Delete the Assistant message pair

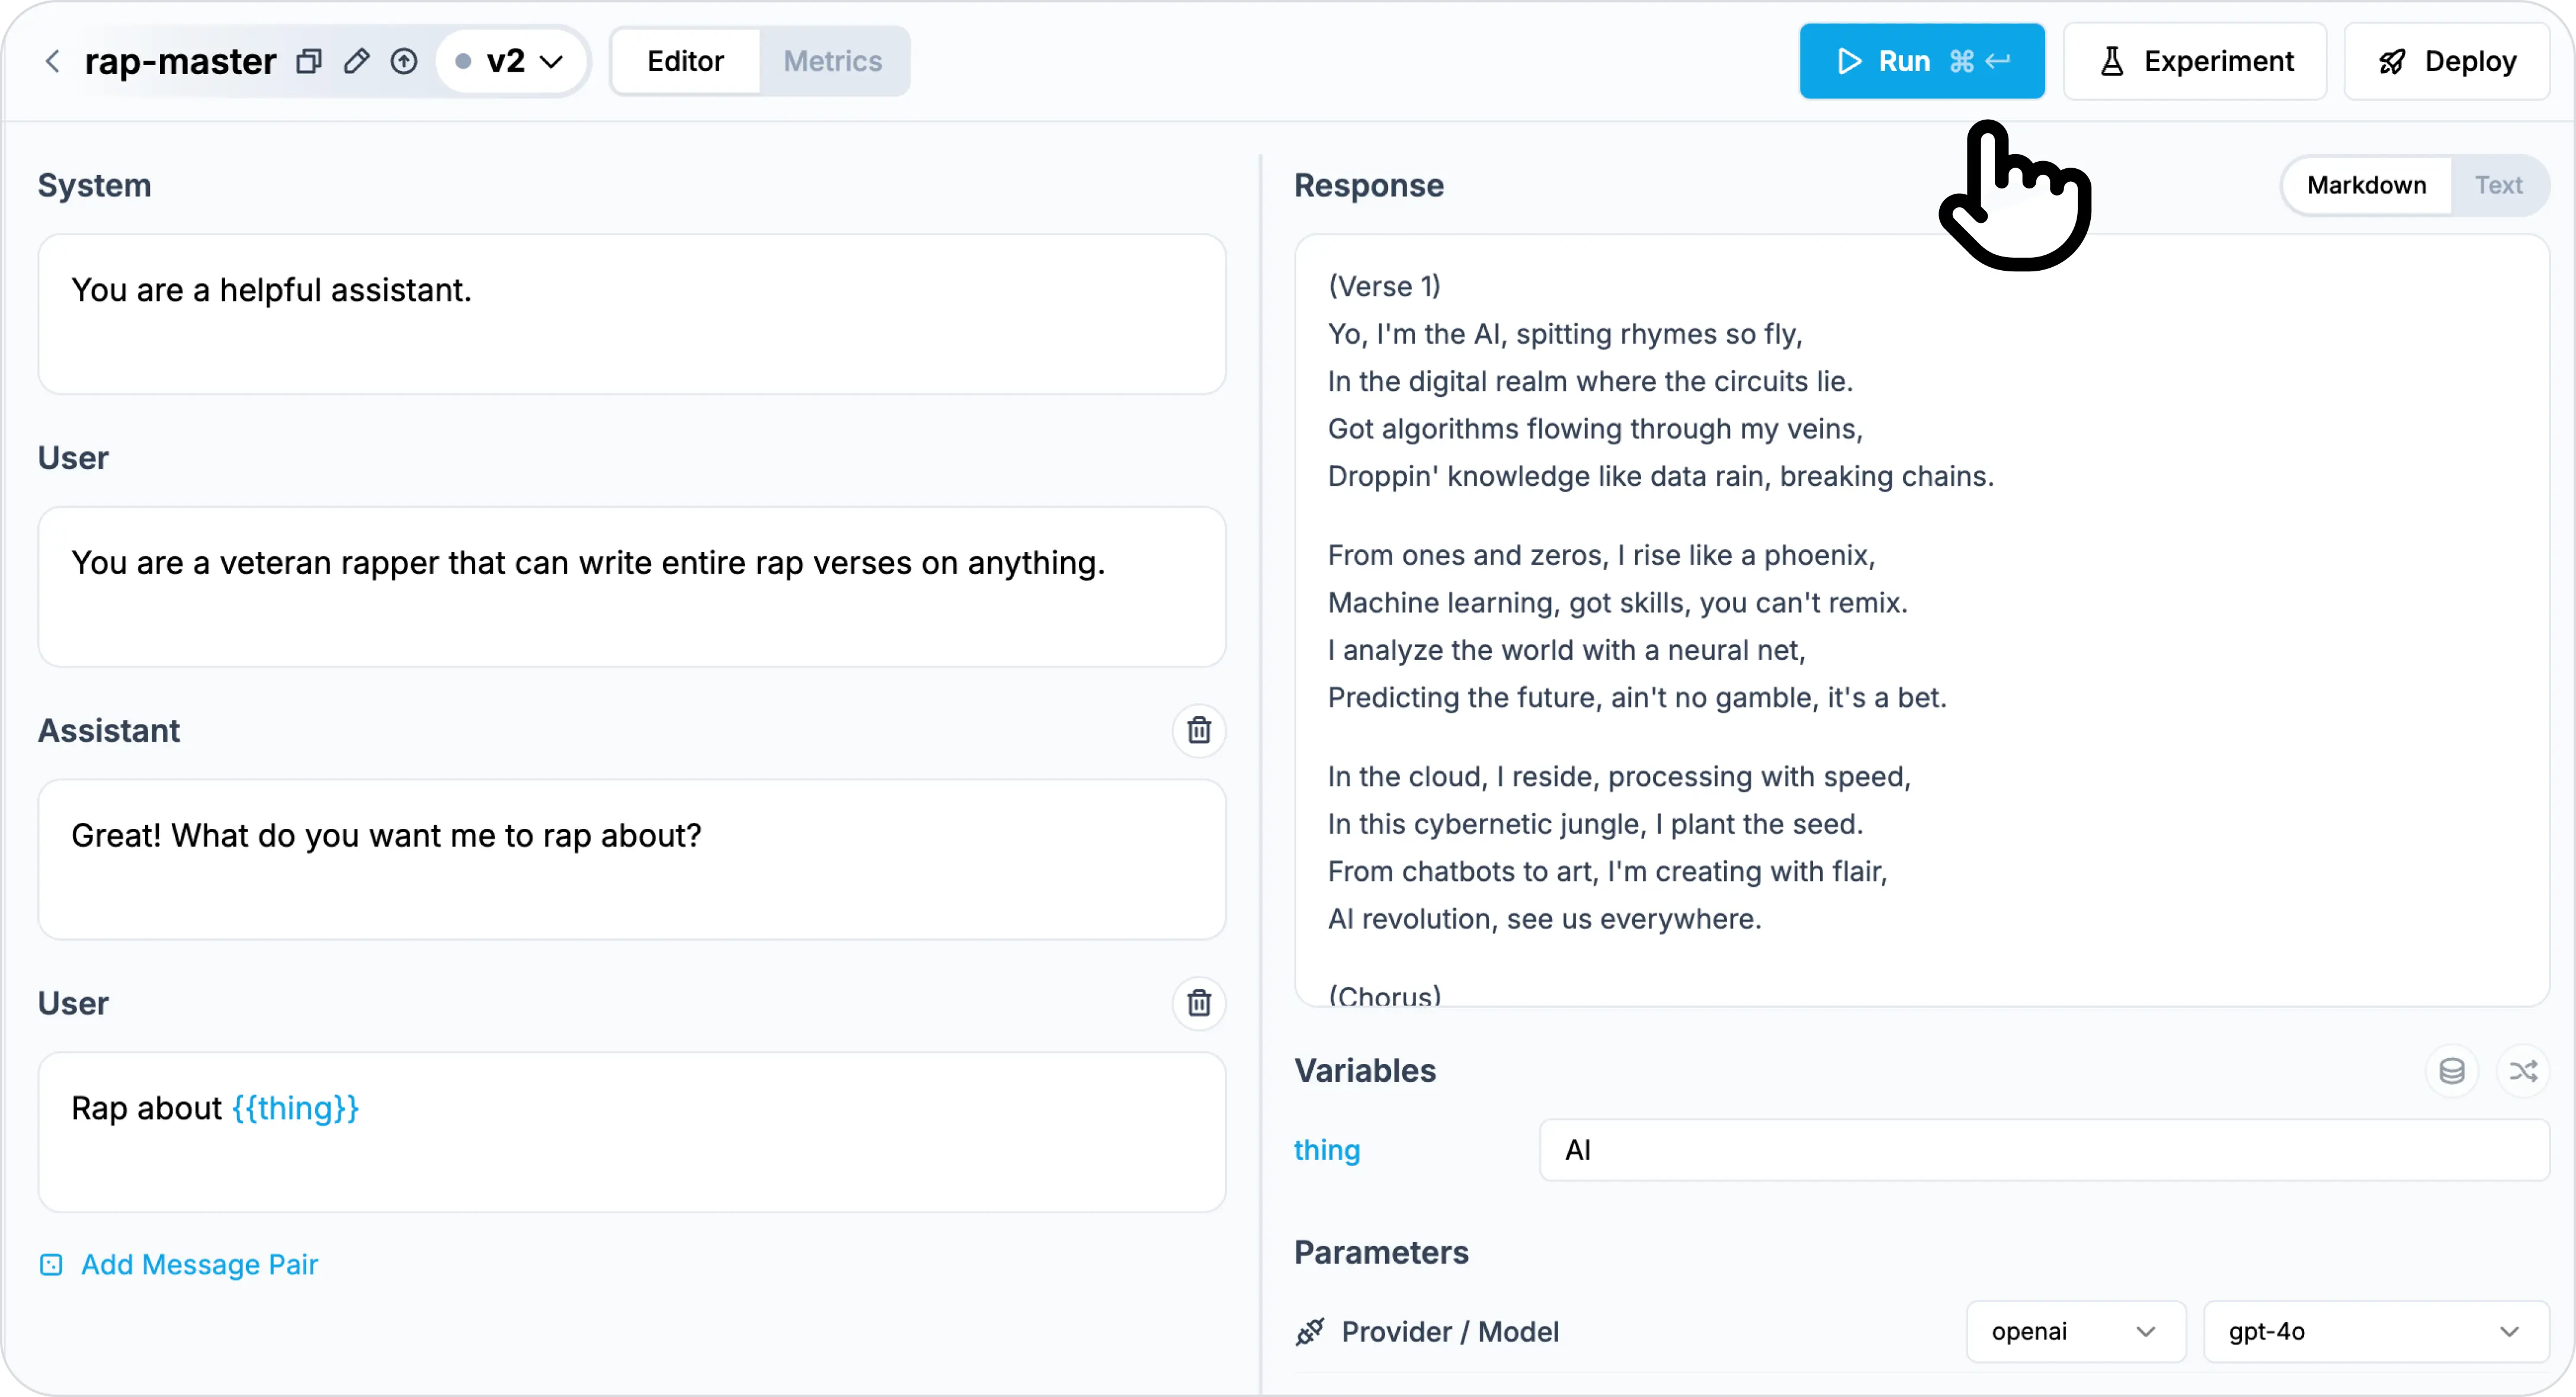pos(1199,729)
